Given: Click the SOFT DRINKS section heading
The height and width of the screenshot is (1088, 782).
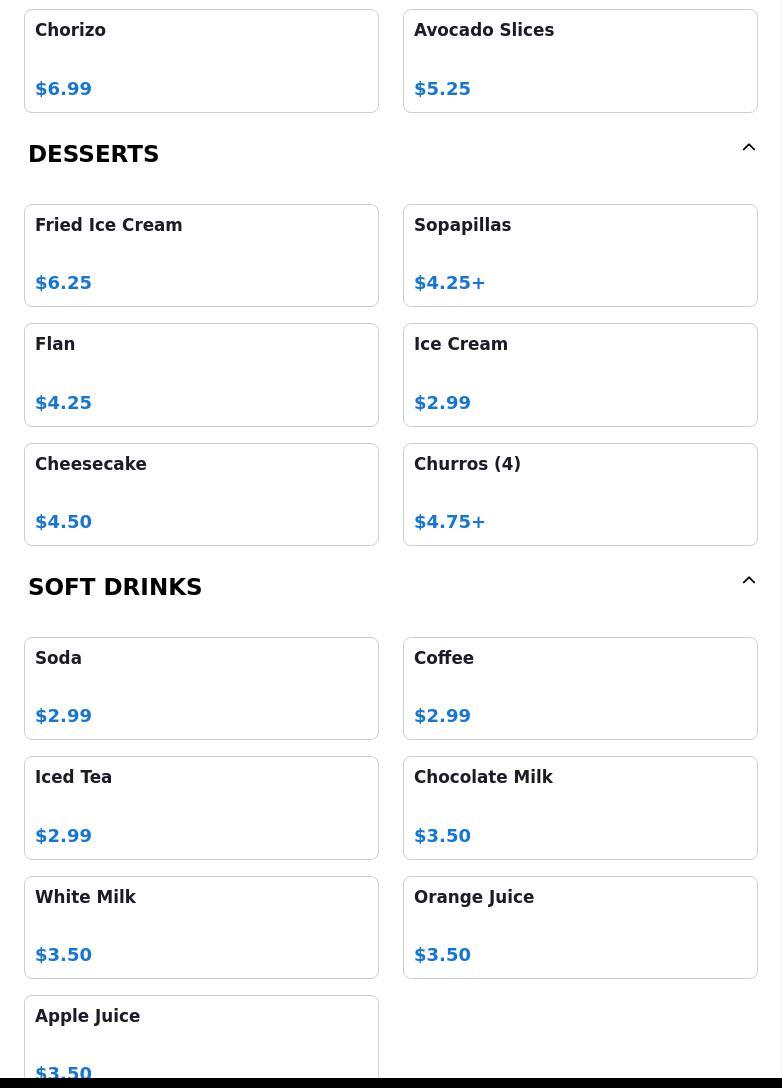Looking at the screenshot, I should coord(115,587).
